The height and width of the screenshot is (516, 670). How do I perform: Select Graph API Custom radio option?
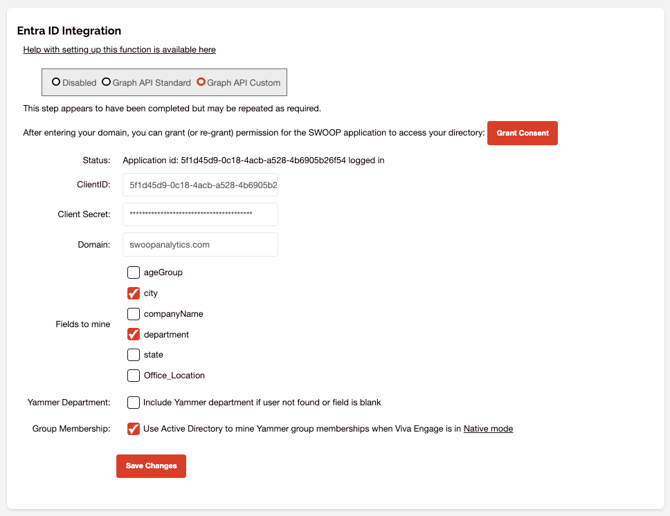(201, 82)
